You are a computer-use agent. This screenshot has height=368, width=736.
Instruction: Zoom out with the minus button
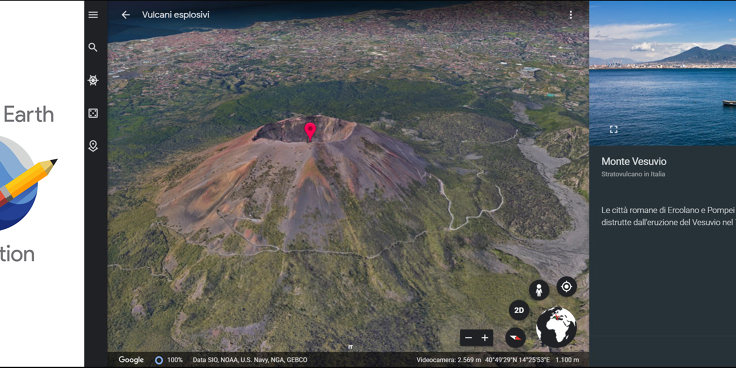468,337
